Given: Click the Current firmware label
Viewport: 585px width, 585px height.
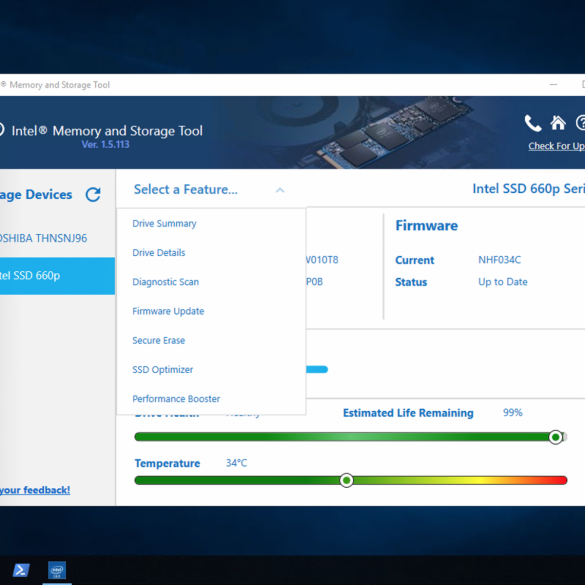Looking at the screenshot, I should pyautogui.click(x=414, y=260).
